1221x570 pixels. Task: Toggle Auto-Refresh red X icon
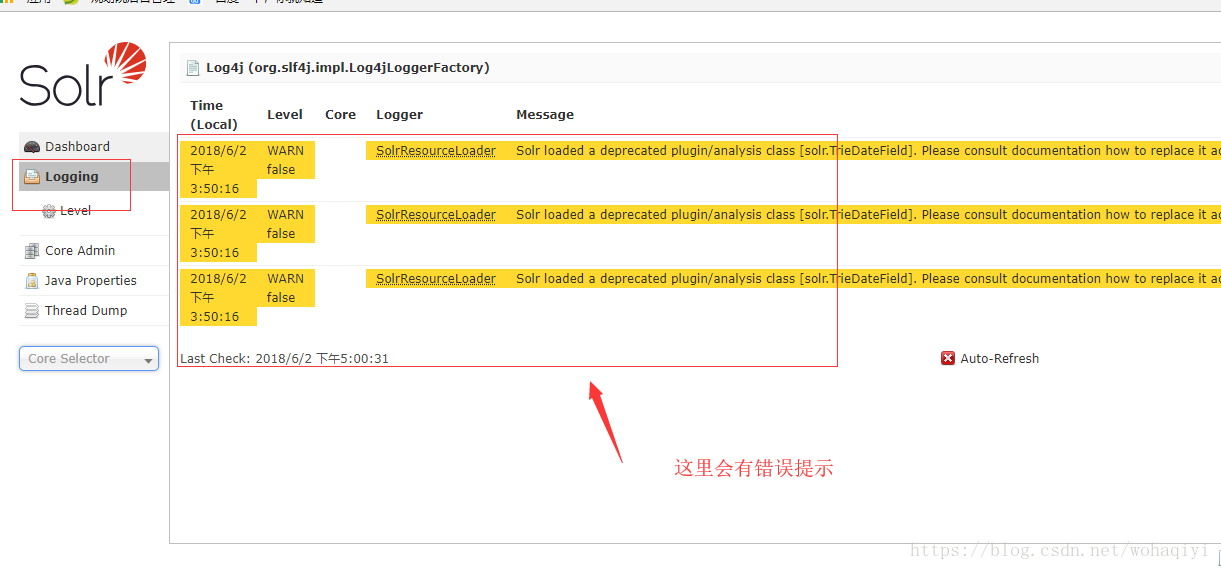[948, 358]
